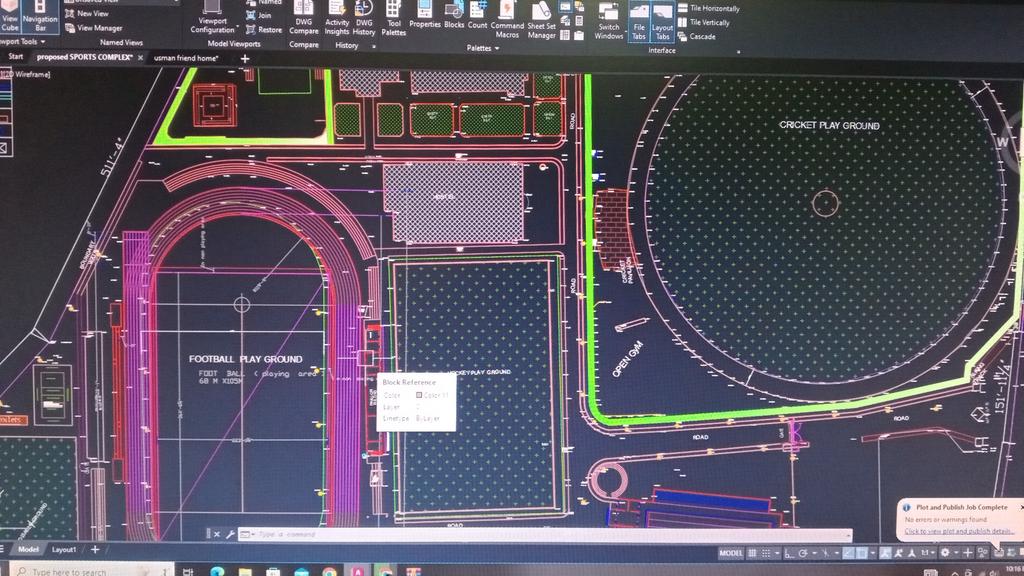Screen dimensions: 1024x576
Task: Select the FOOTBALL PLAY GROUND text label
Action: pyautogui.click(x=246, y=359)
